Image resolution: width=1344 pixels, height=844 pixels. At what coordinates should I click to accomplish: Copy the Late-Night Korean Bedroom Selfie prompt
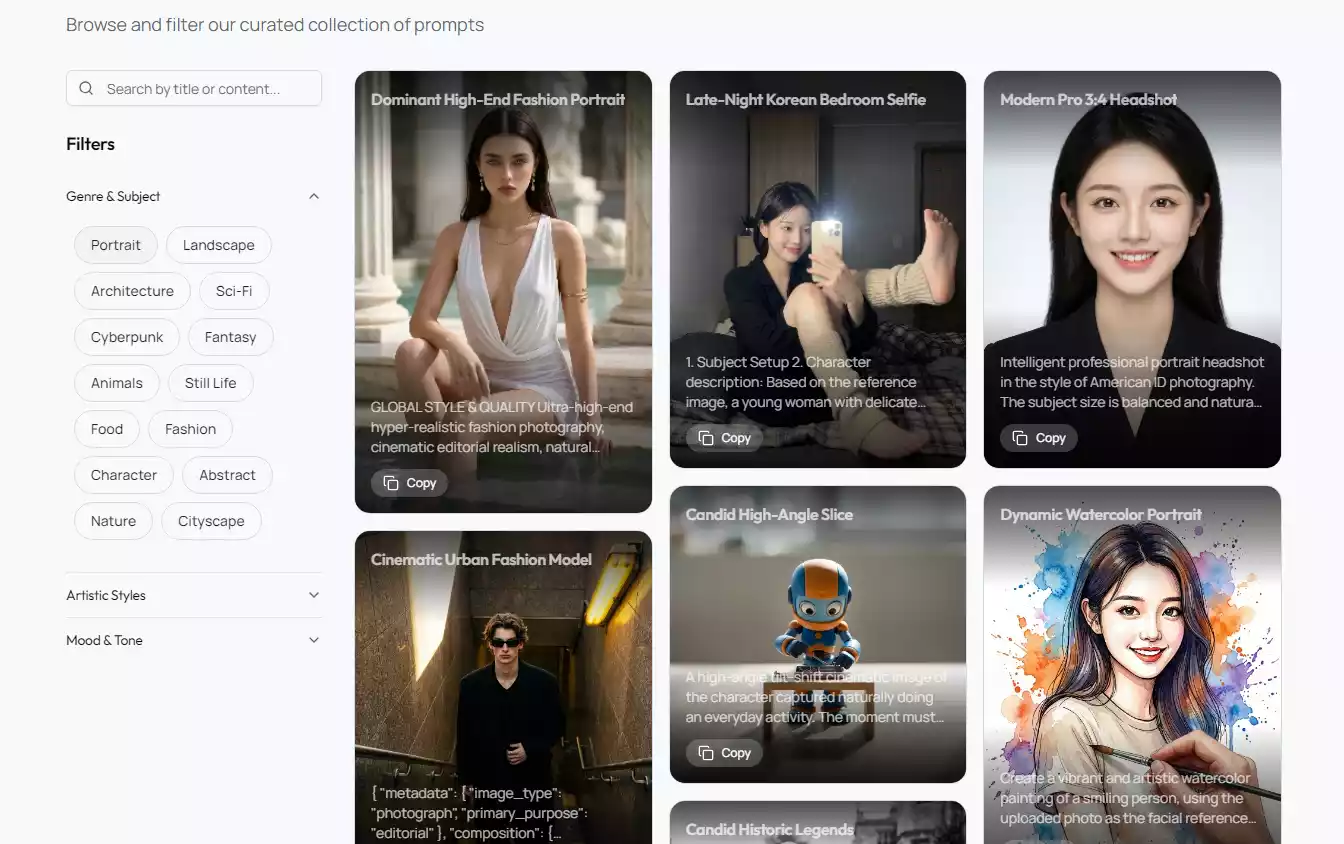click(x=725, y=438)
